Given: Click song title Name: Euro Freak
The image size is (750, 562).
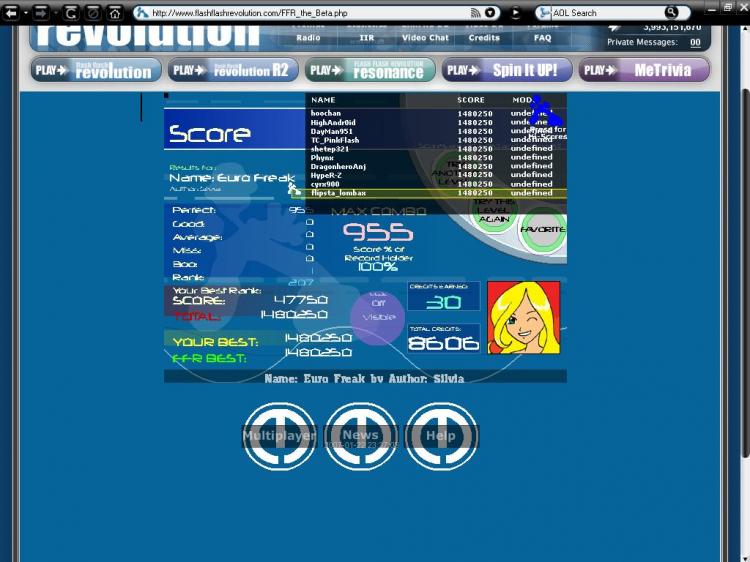Looking at the screenshot, I should click(232, 178).
